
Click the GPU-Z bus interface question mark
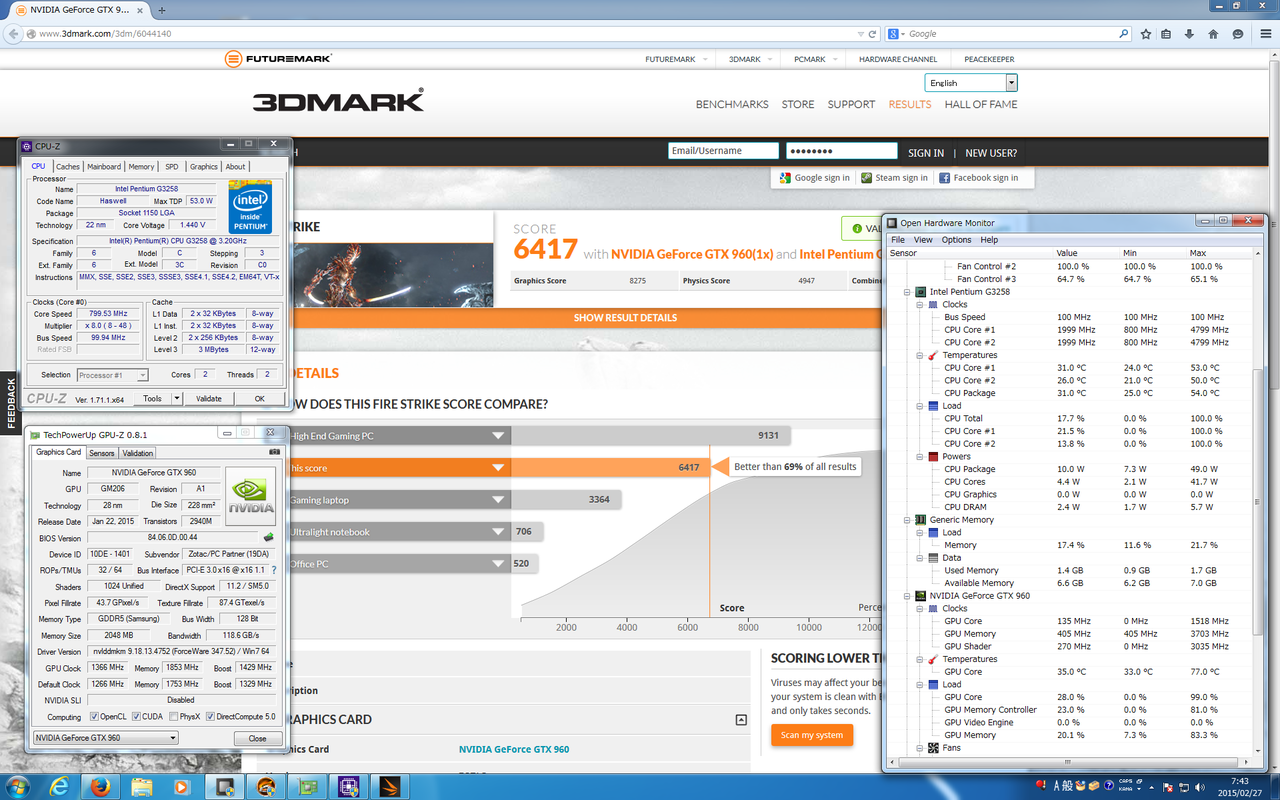(x=274, y=570)
